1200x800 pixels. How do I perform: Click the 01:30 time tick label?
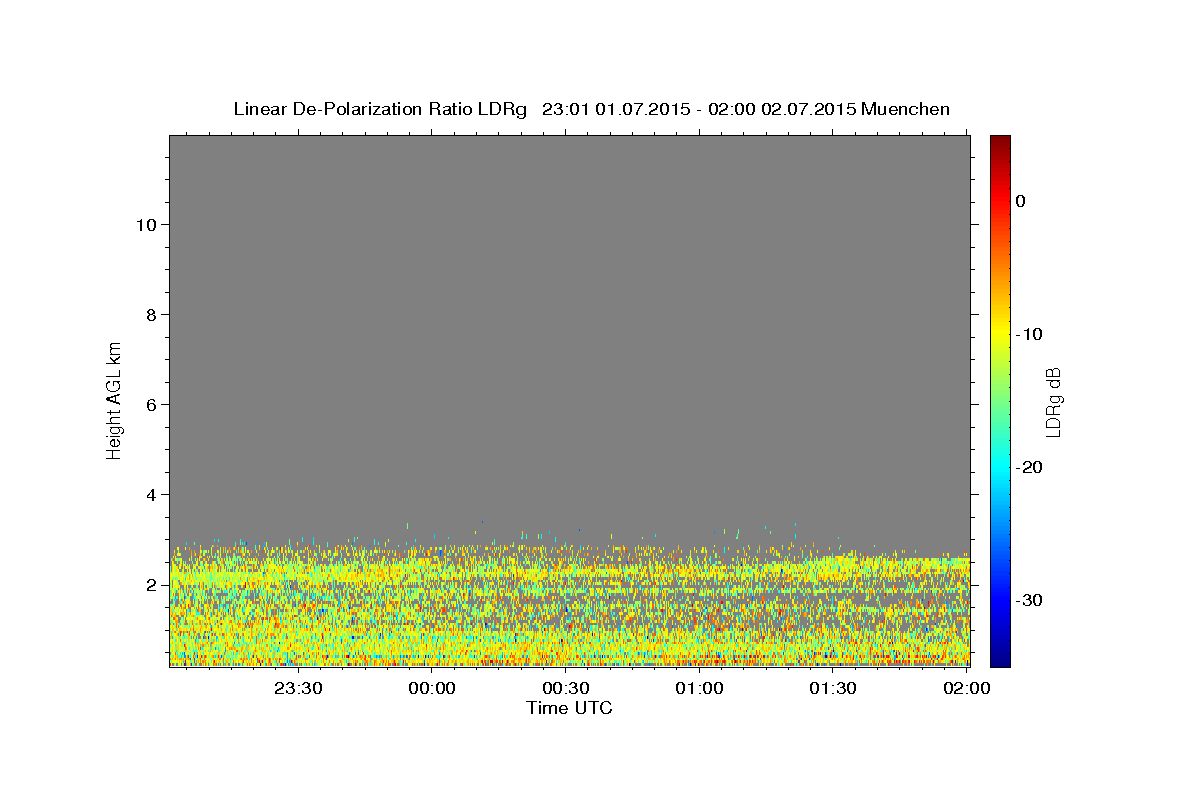point(833,688)
